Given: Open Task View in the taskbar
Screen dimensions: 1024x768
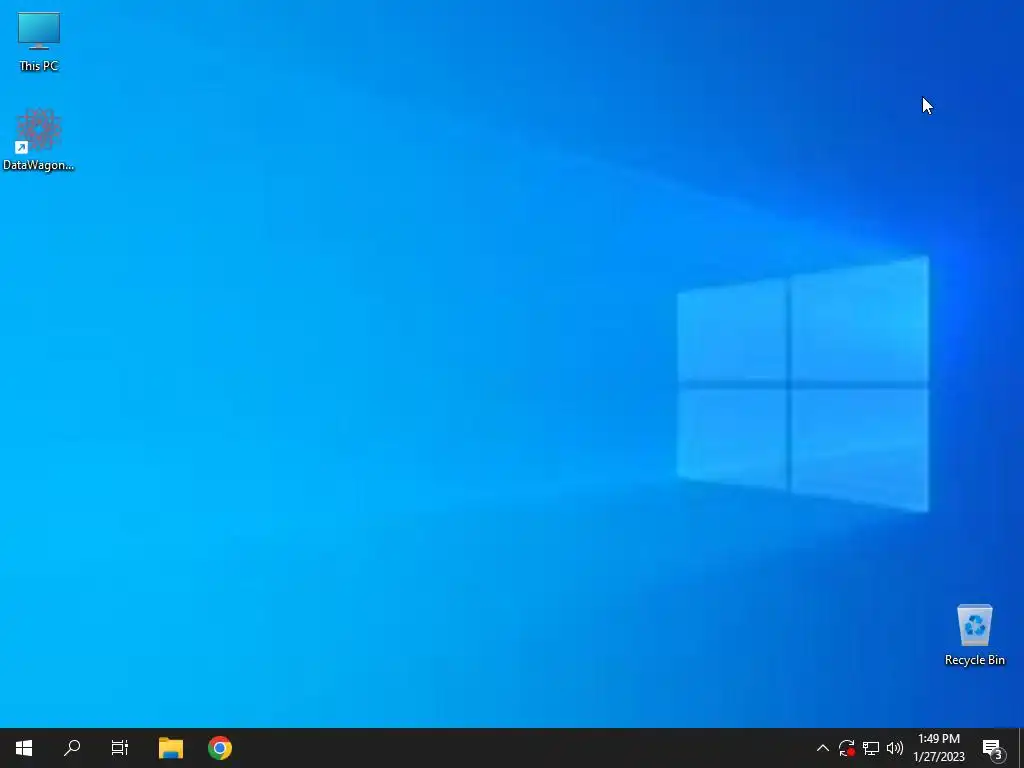Looking at the screenshot, I should 120,748.
